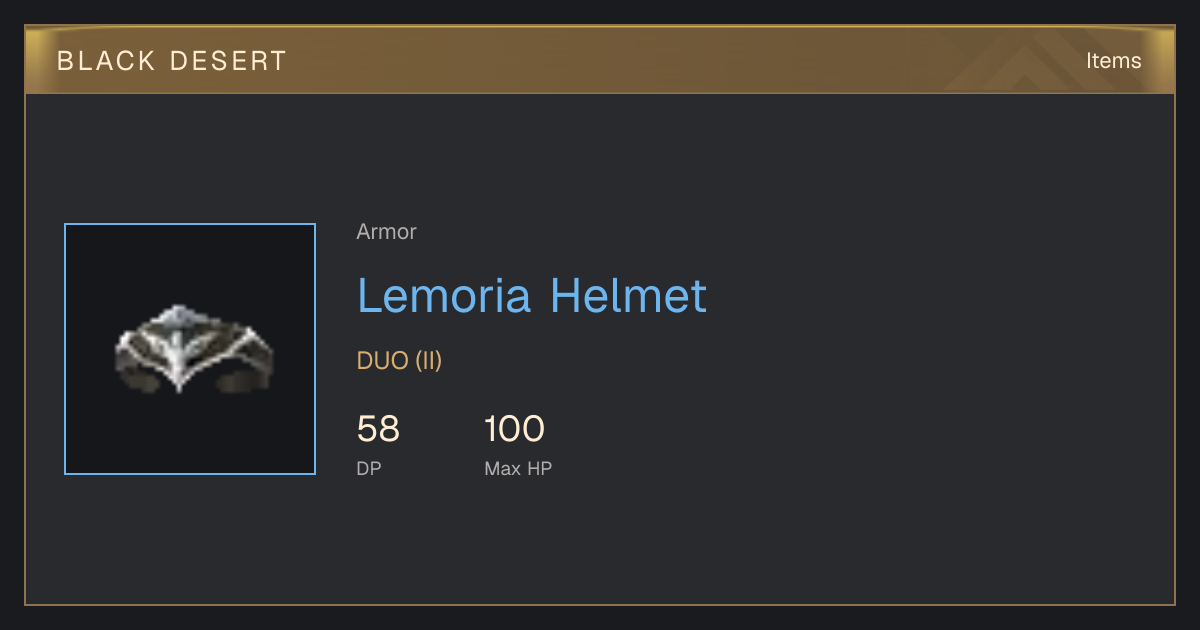Click the 58 defense value
1200x630 pixels.
[x=378, y=430]
